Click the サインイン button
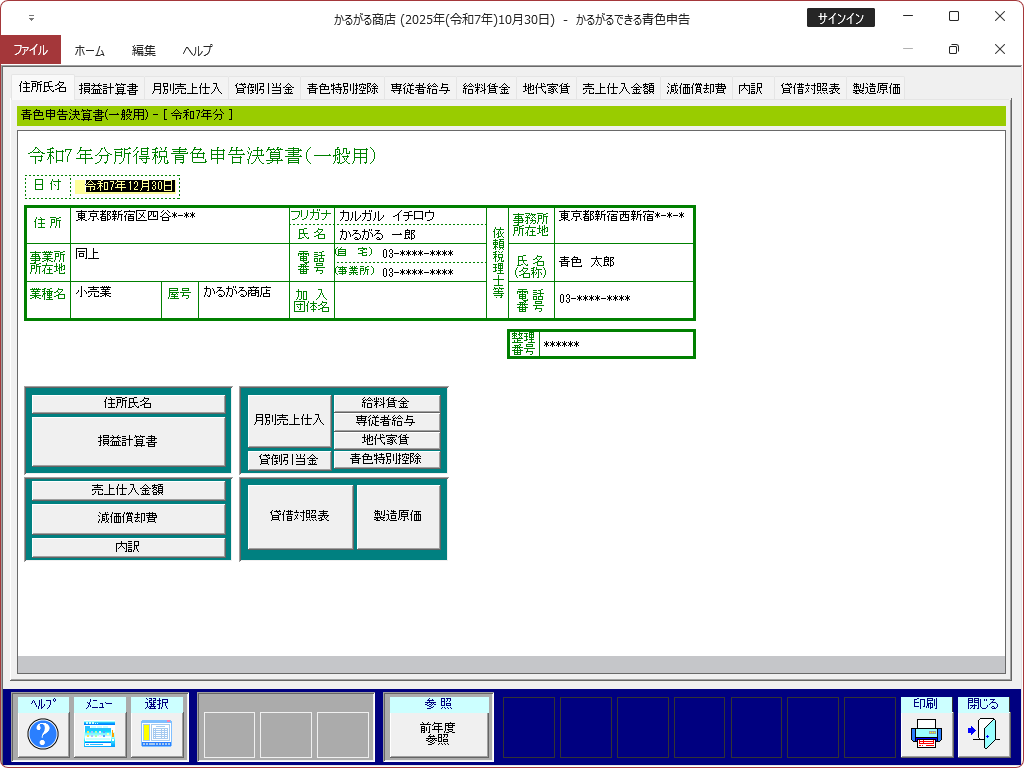Screen dimensions: 1024x768 [x=841, y=18]
